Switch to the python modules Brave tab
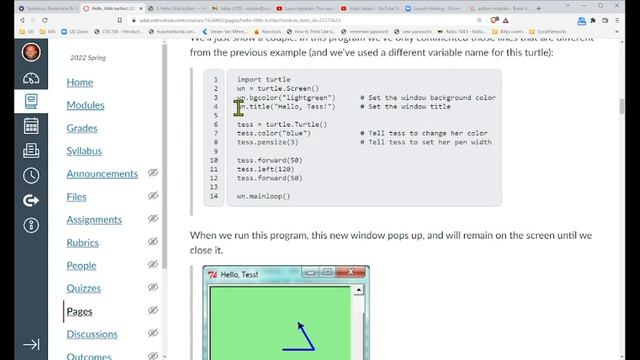The image size is (640, 360). 500,8
